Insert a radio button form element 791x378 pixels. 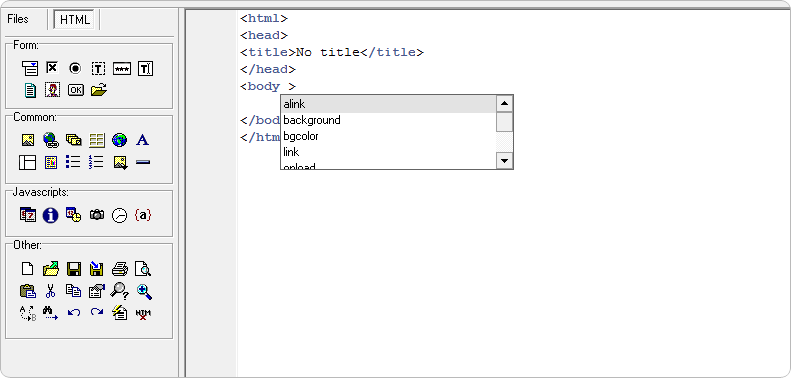coord(75,69)
